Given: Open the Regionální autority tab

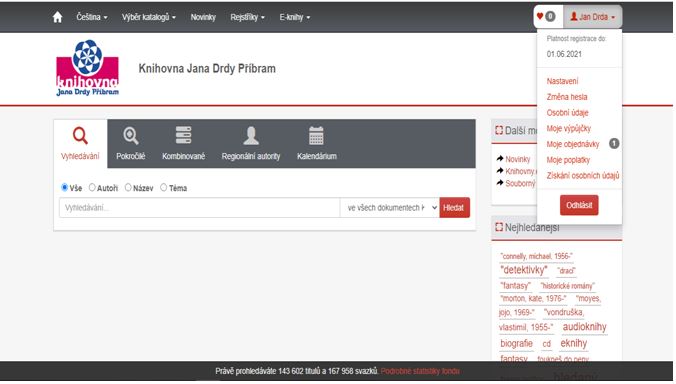Looking at the screenshot, I should 251,144.
